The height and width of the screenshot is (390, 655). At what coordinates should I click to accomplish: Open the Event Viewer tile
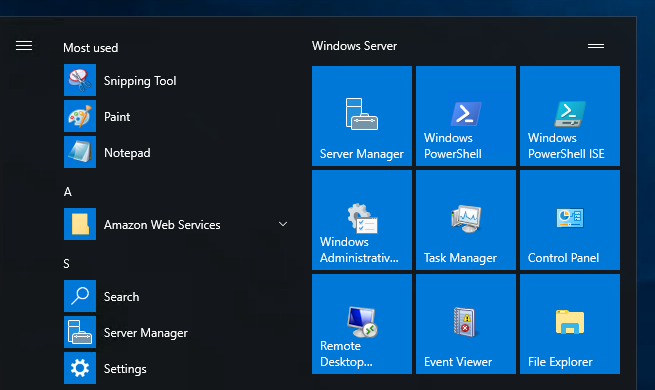tap(466, 324)
